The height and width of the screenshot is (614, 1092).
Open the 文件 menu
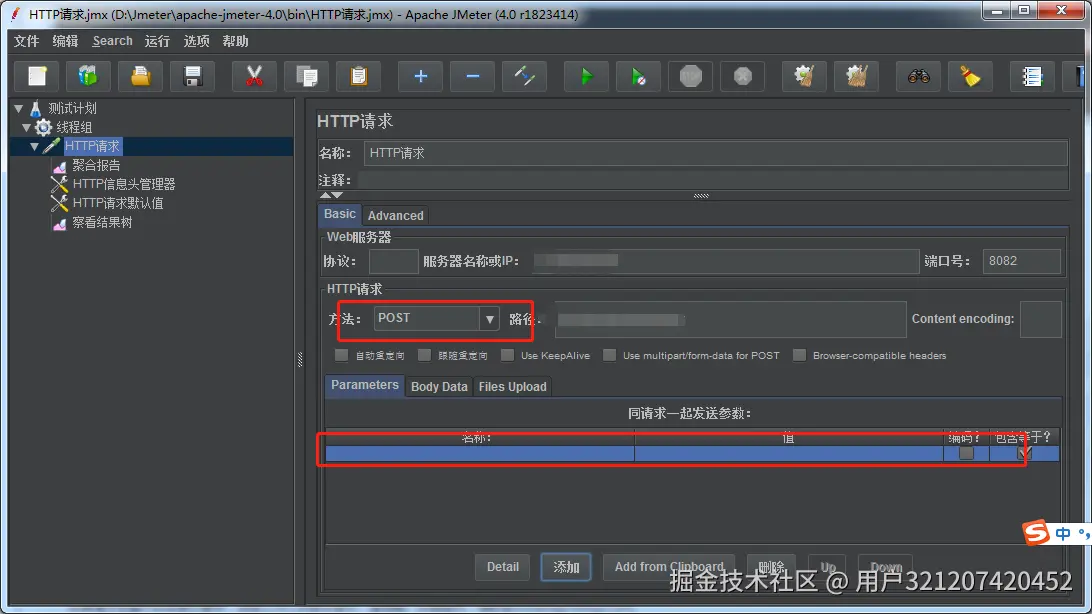(x=26, y=41)
